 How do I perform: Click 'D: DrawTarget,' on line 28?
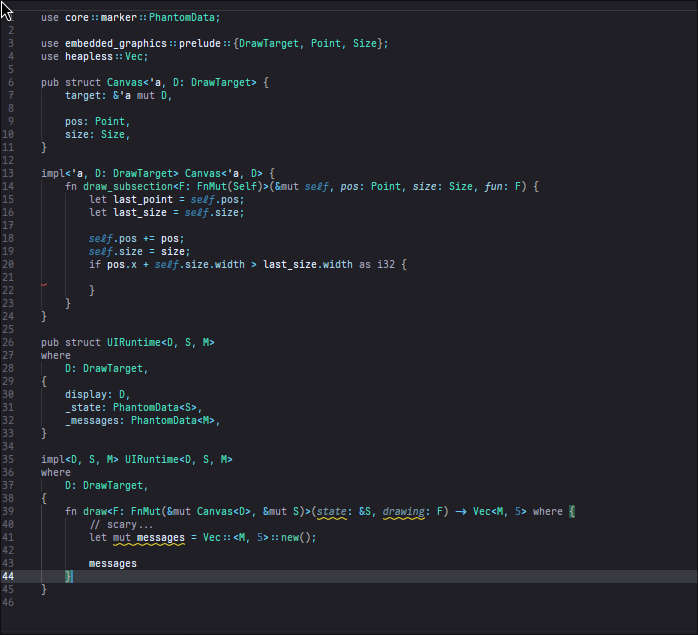pos(107,369)
